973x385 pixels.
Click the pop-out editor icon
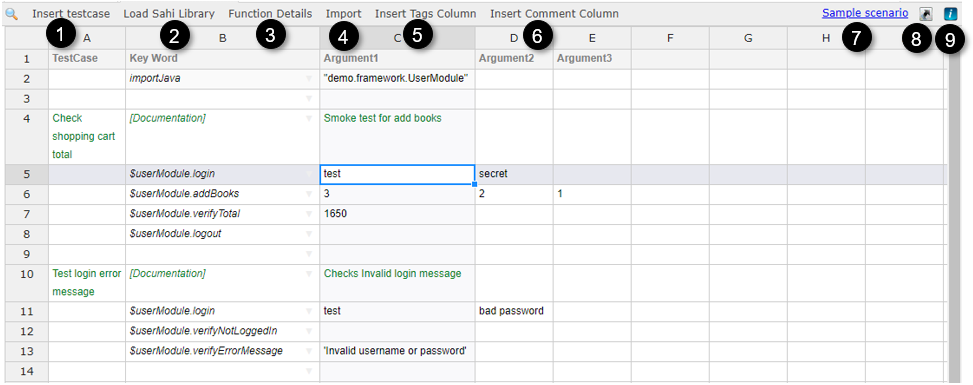(926, 14)
